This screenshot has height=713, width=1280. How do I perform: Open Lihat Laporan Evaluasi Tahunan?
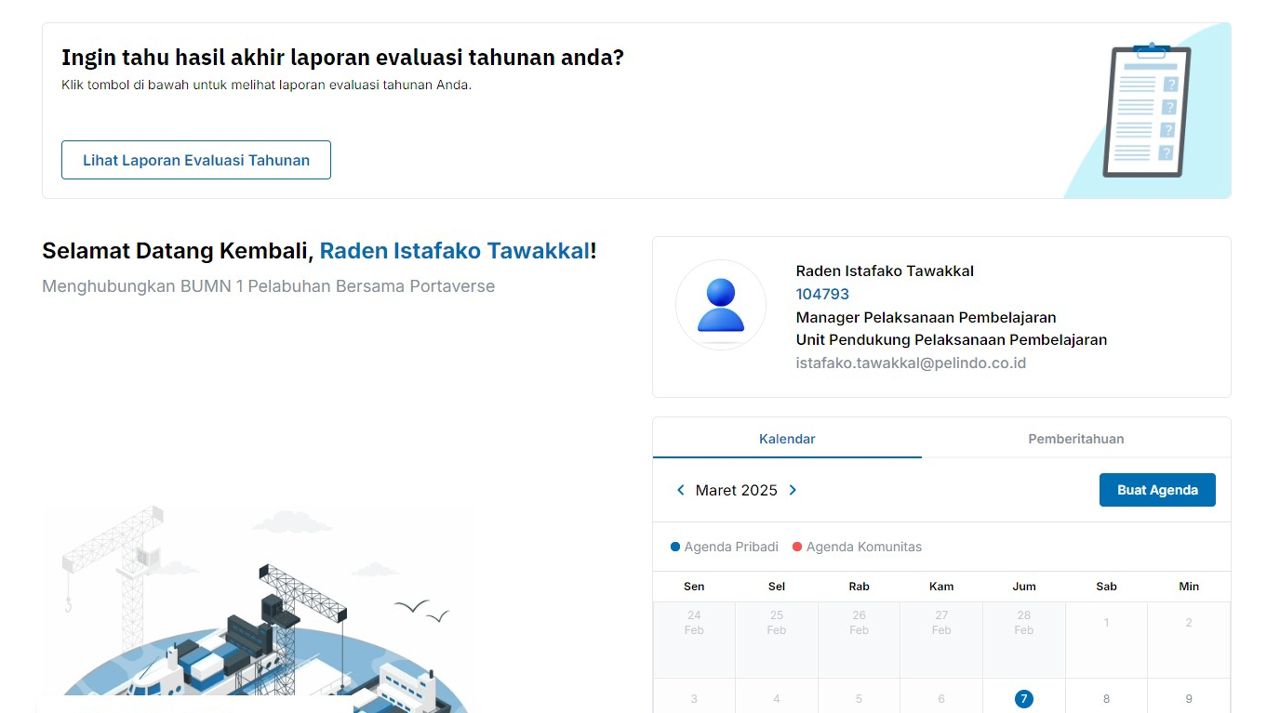(x=196, y=160)
